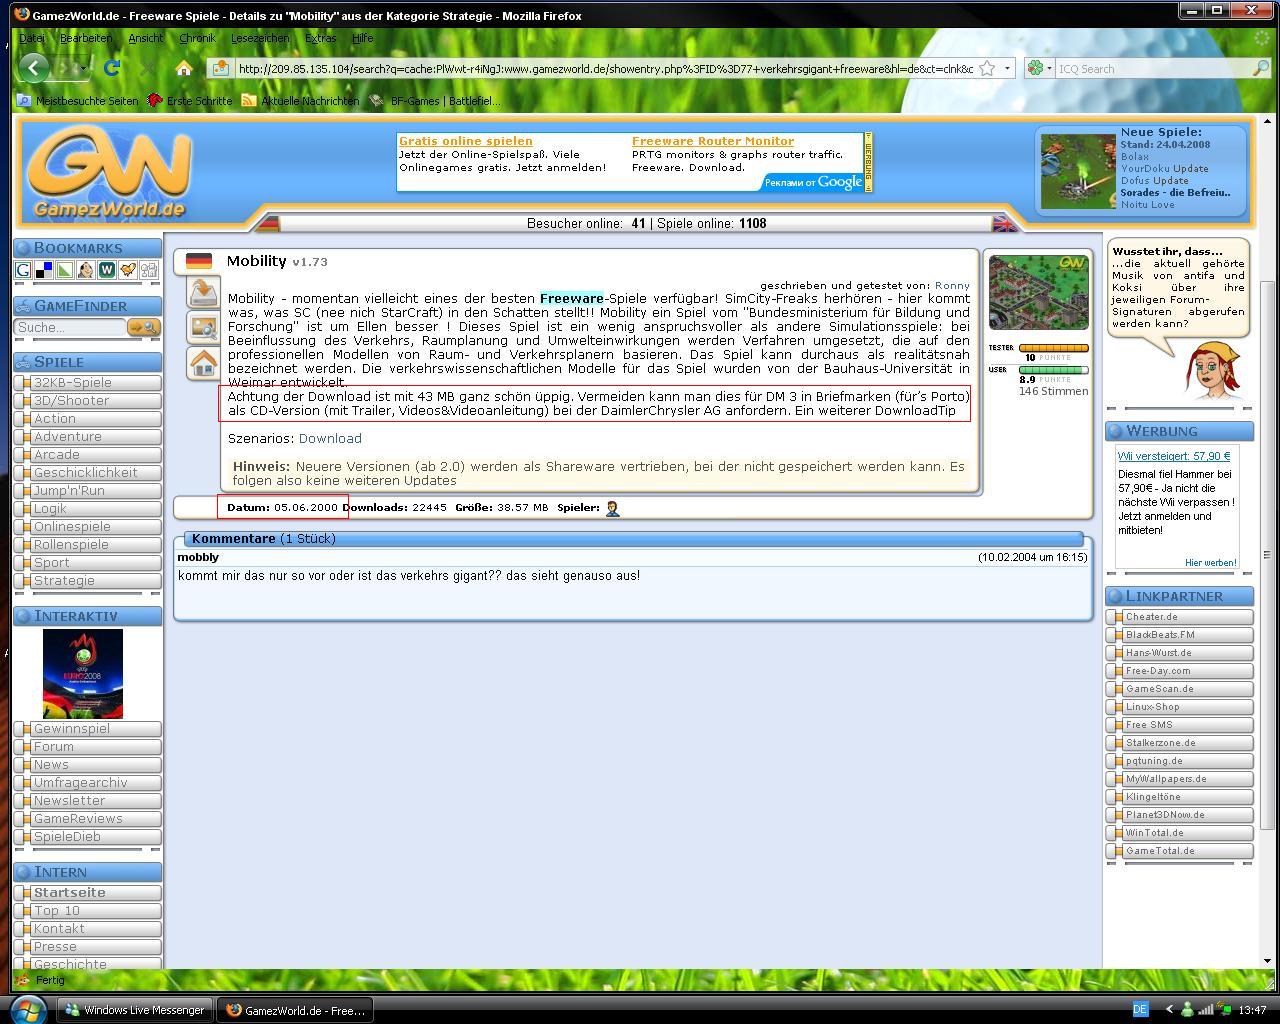Open Cheater.de link partner
The image size is (1280, 1024).
pyautogui.click(x=1181, y=617)
